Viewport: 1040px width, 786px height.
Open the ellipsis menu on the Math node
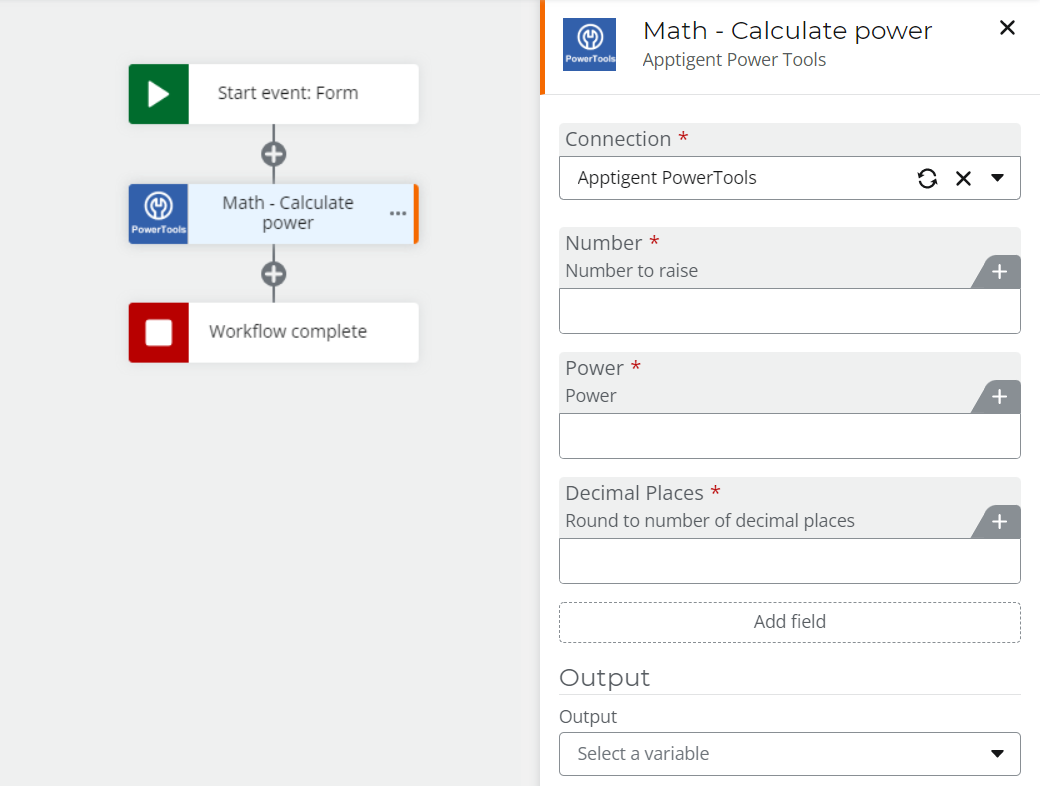coord(397,214)
